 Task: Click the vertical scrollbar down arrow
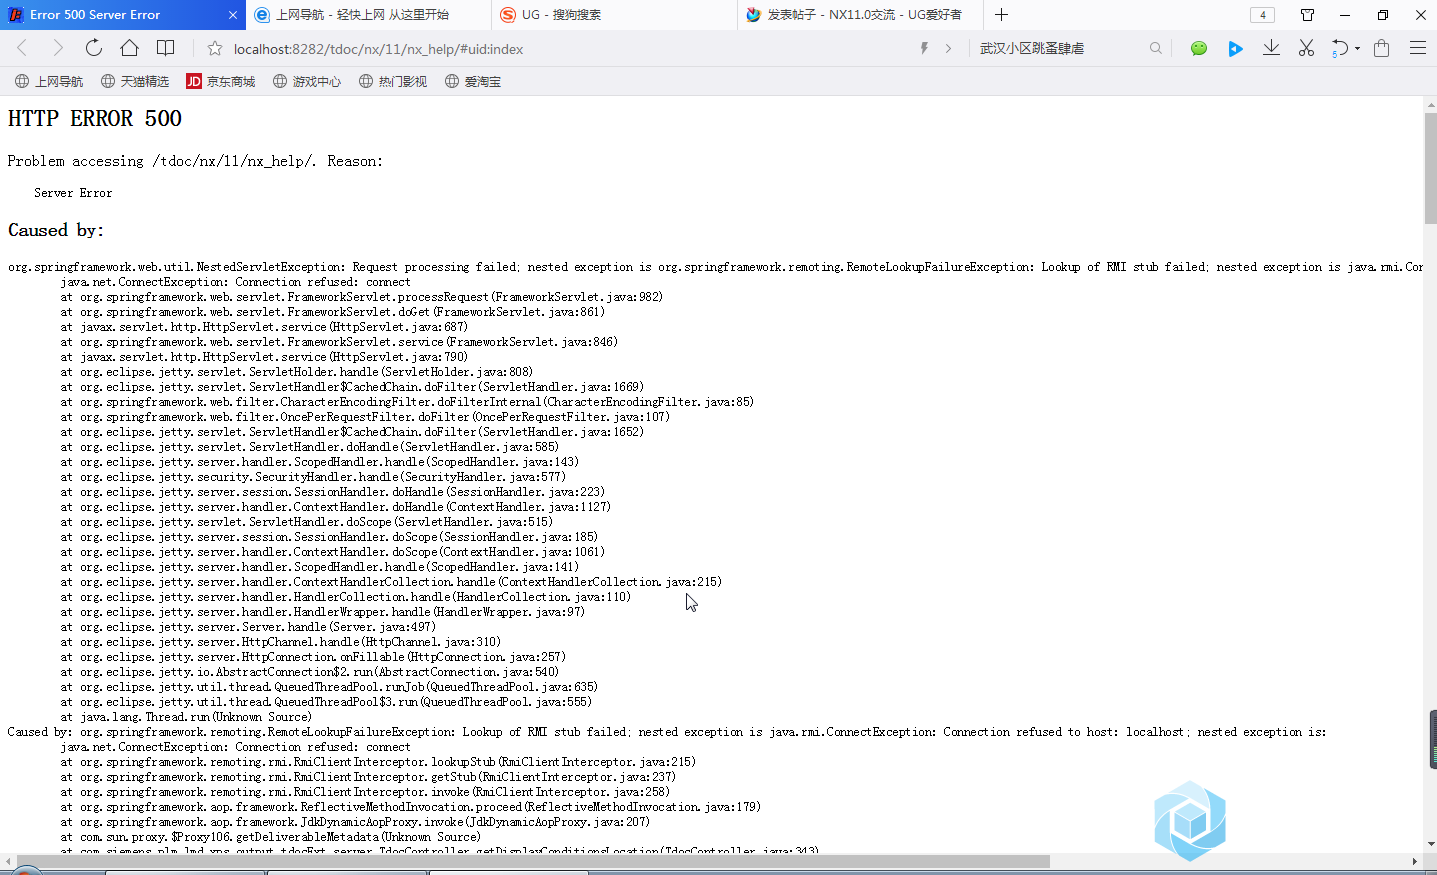[x=1430, y=844]
